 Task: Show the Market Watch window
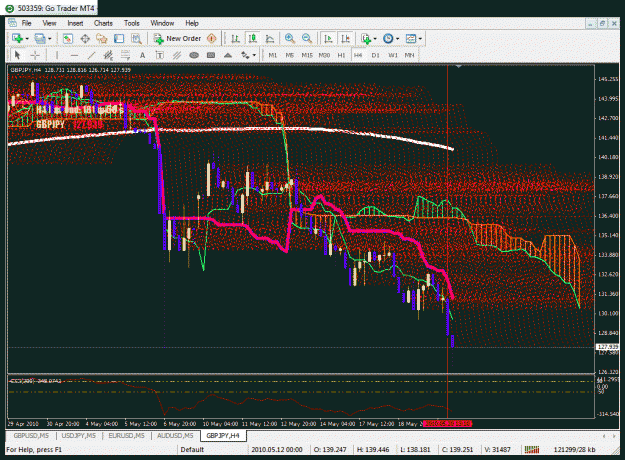click(x=68, y=39)
